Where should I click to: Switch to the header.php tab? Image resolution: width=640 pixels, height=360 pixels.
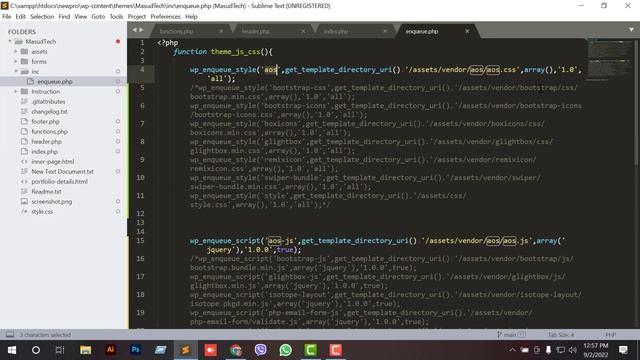click(x=256, y=31)
